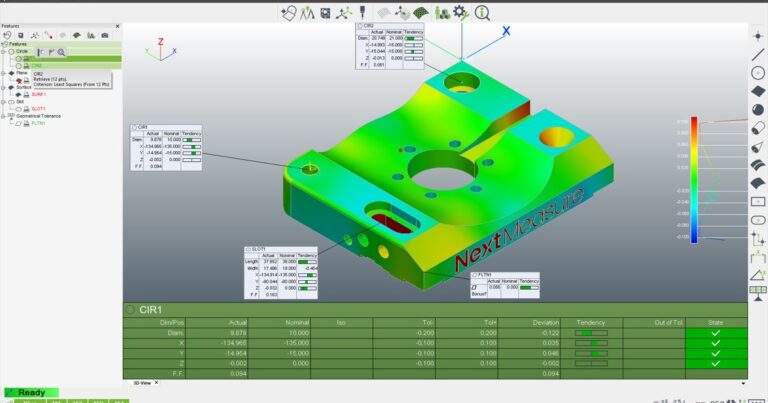Close the 3D-View tab
Viewport: 768px width, 403px height.
tap(156, 382)
